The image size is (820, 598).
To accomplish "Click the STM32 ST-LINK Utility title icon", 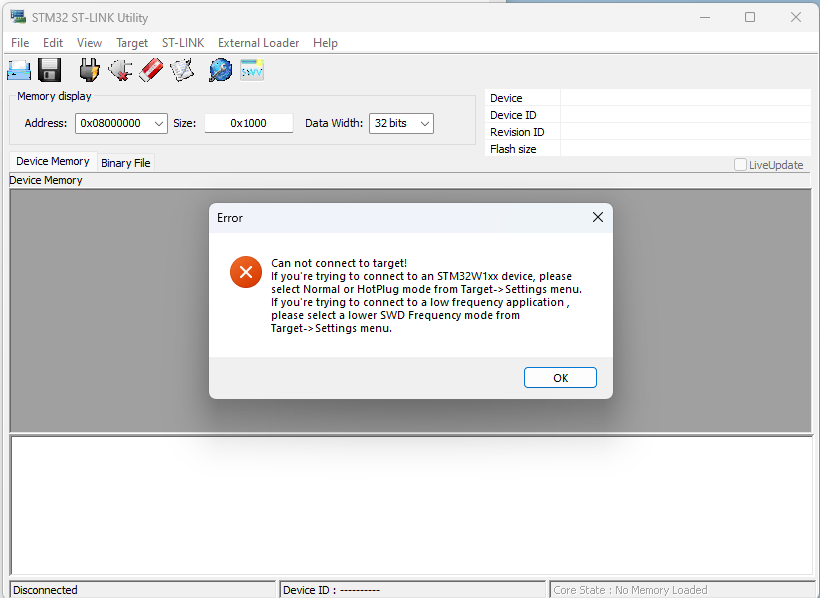I will [18, 17].
